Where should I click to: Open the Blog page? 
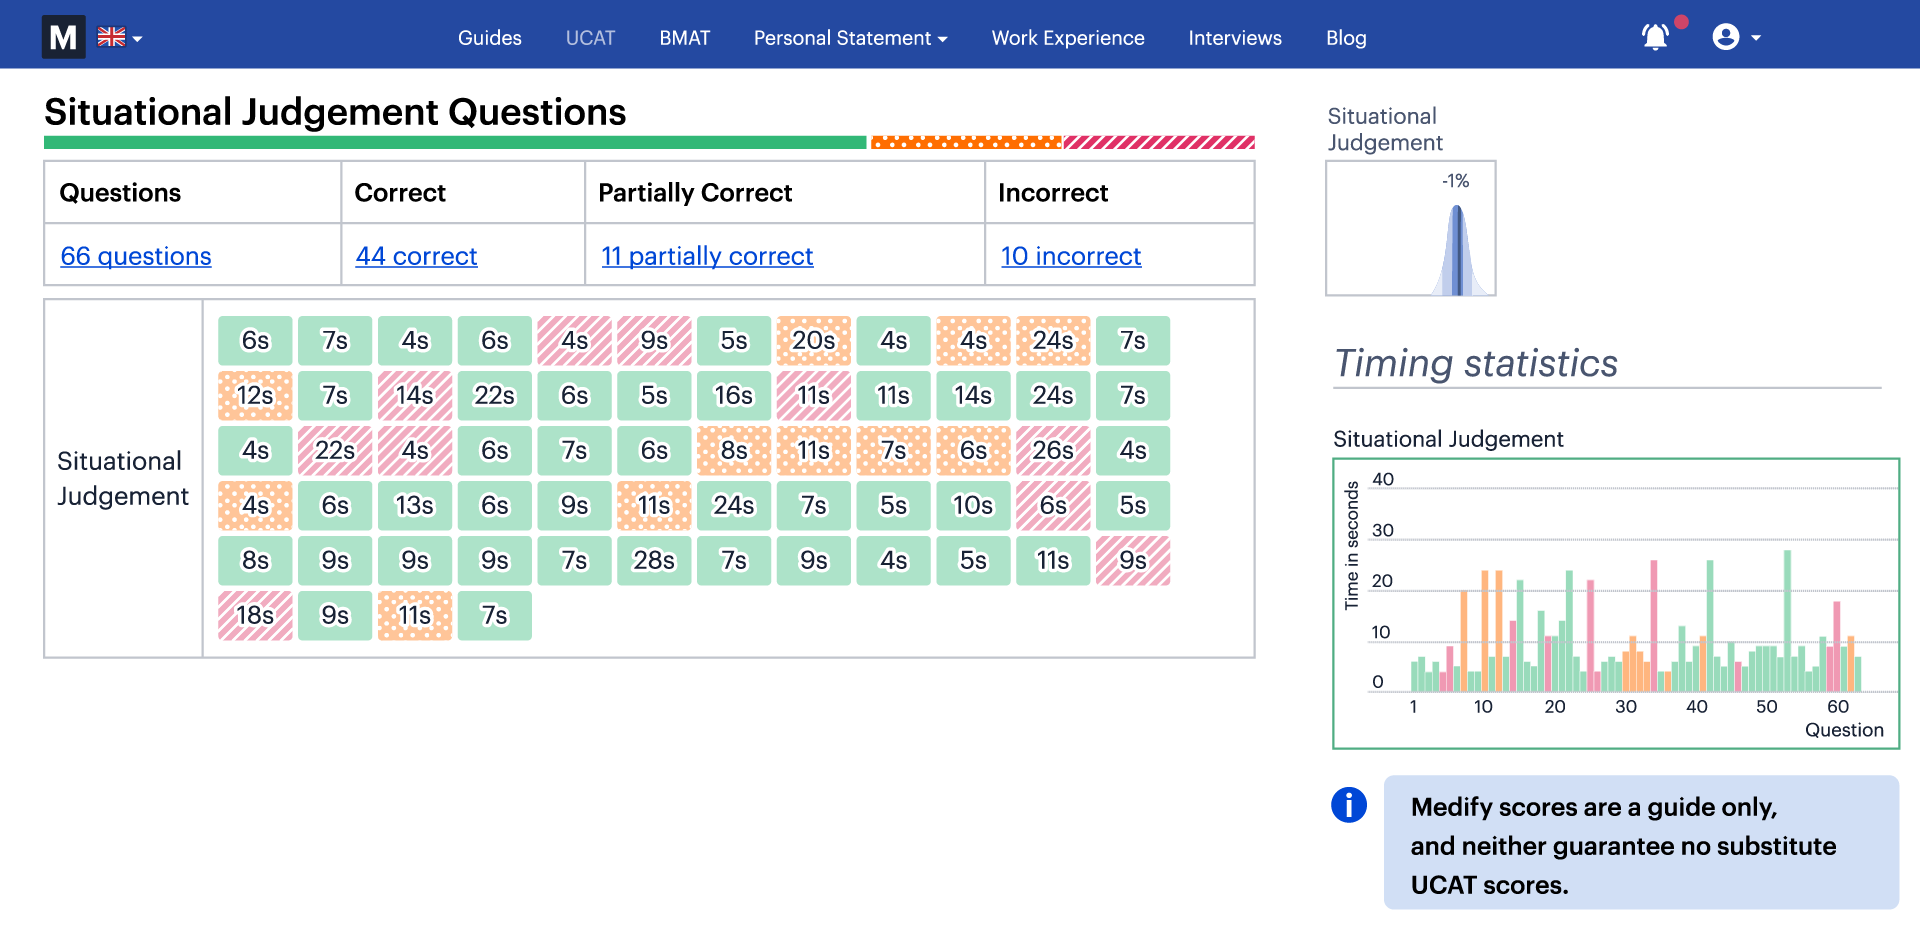(1345, 38)
